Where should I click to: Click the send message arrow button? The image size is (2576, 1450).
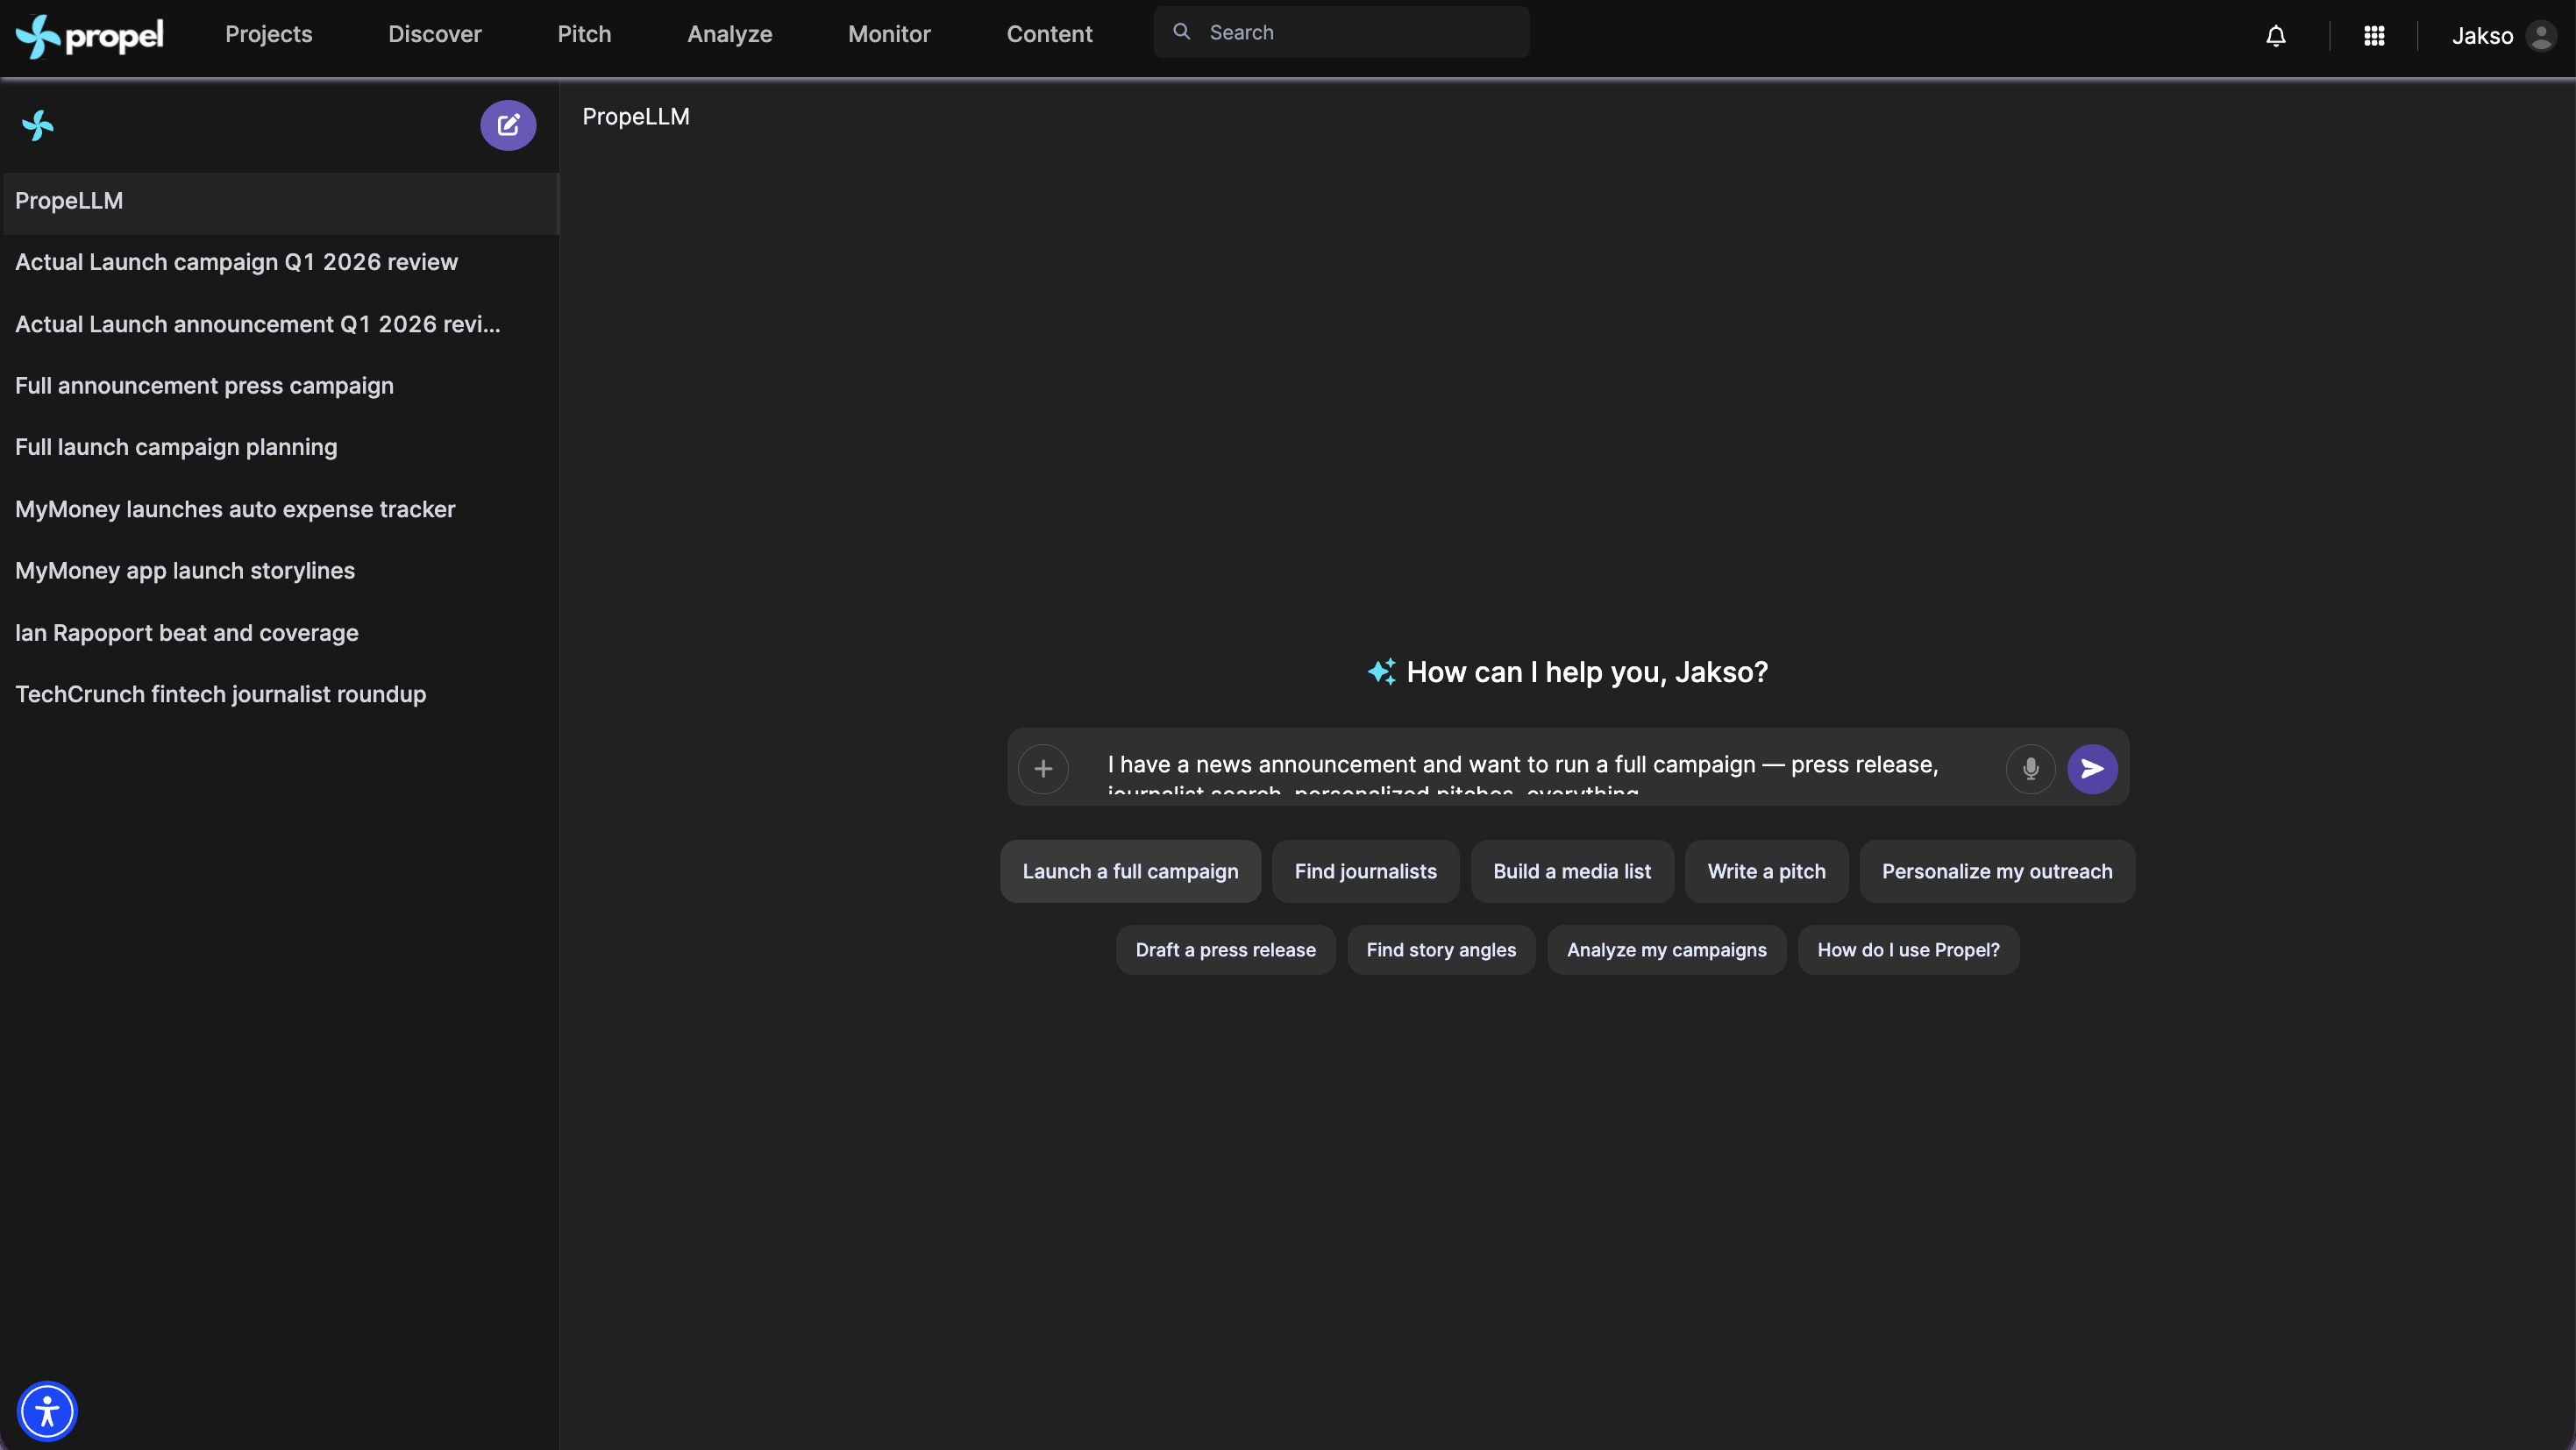[2092, 769]
